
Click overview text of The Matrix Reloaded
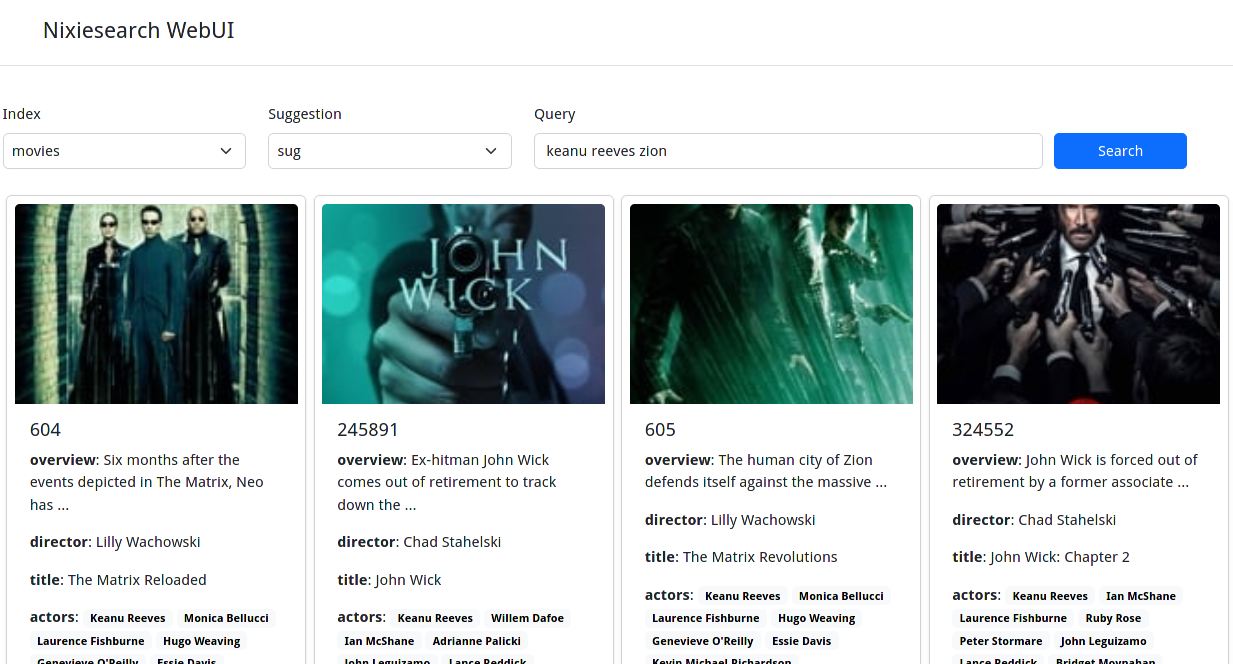(147, 482)
